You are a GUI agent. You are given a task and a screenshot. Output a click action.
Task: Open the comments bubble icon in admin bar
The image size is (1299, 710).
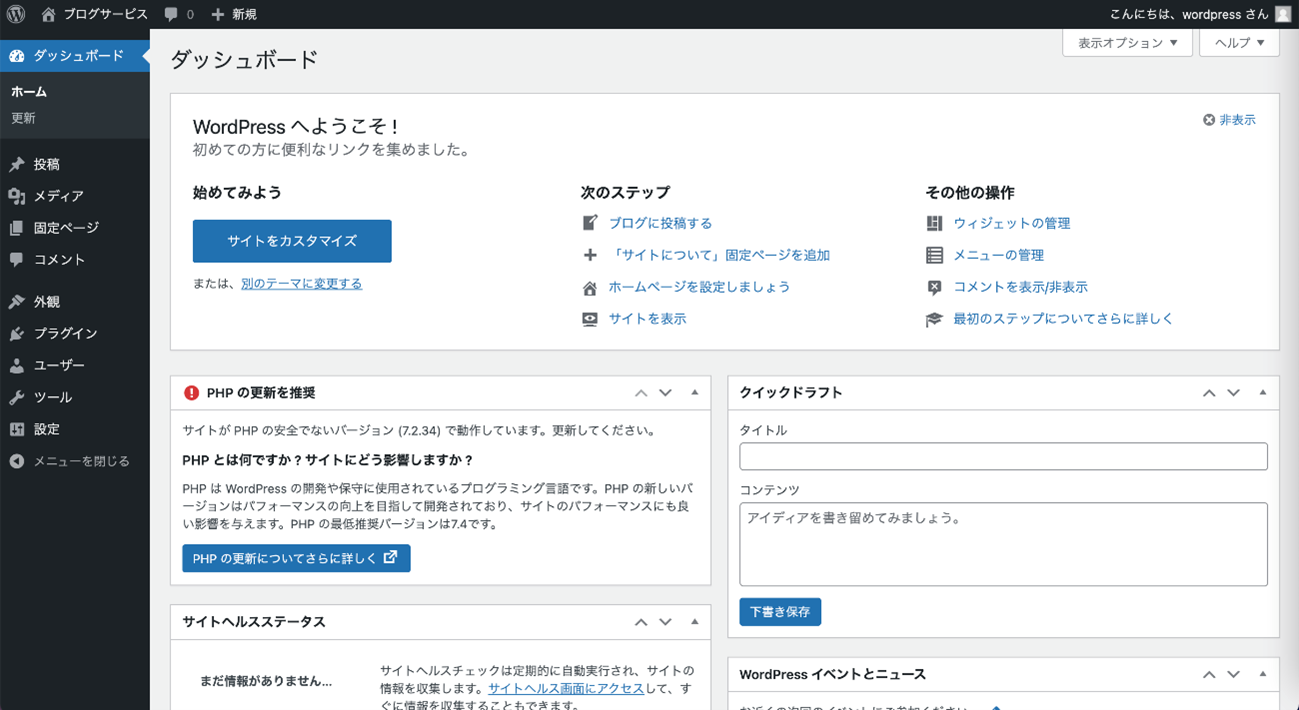pyautogui.click(x=172, y=14)
